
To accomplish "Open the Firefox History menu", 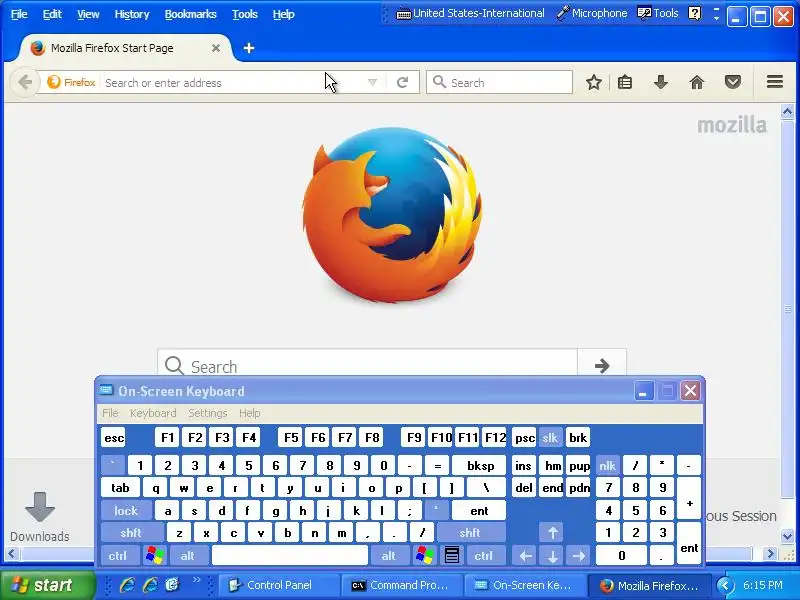I will (132, 14).
